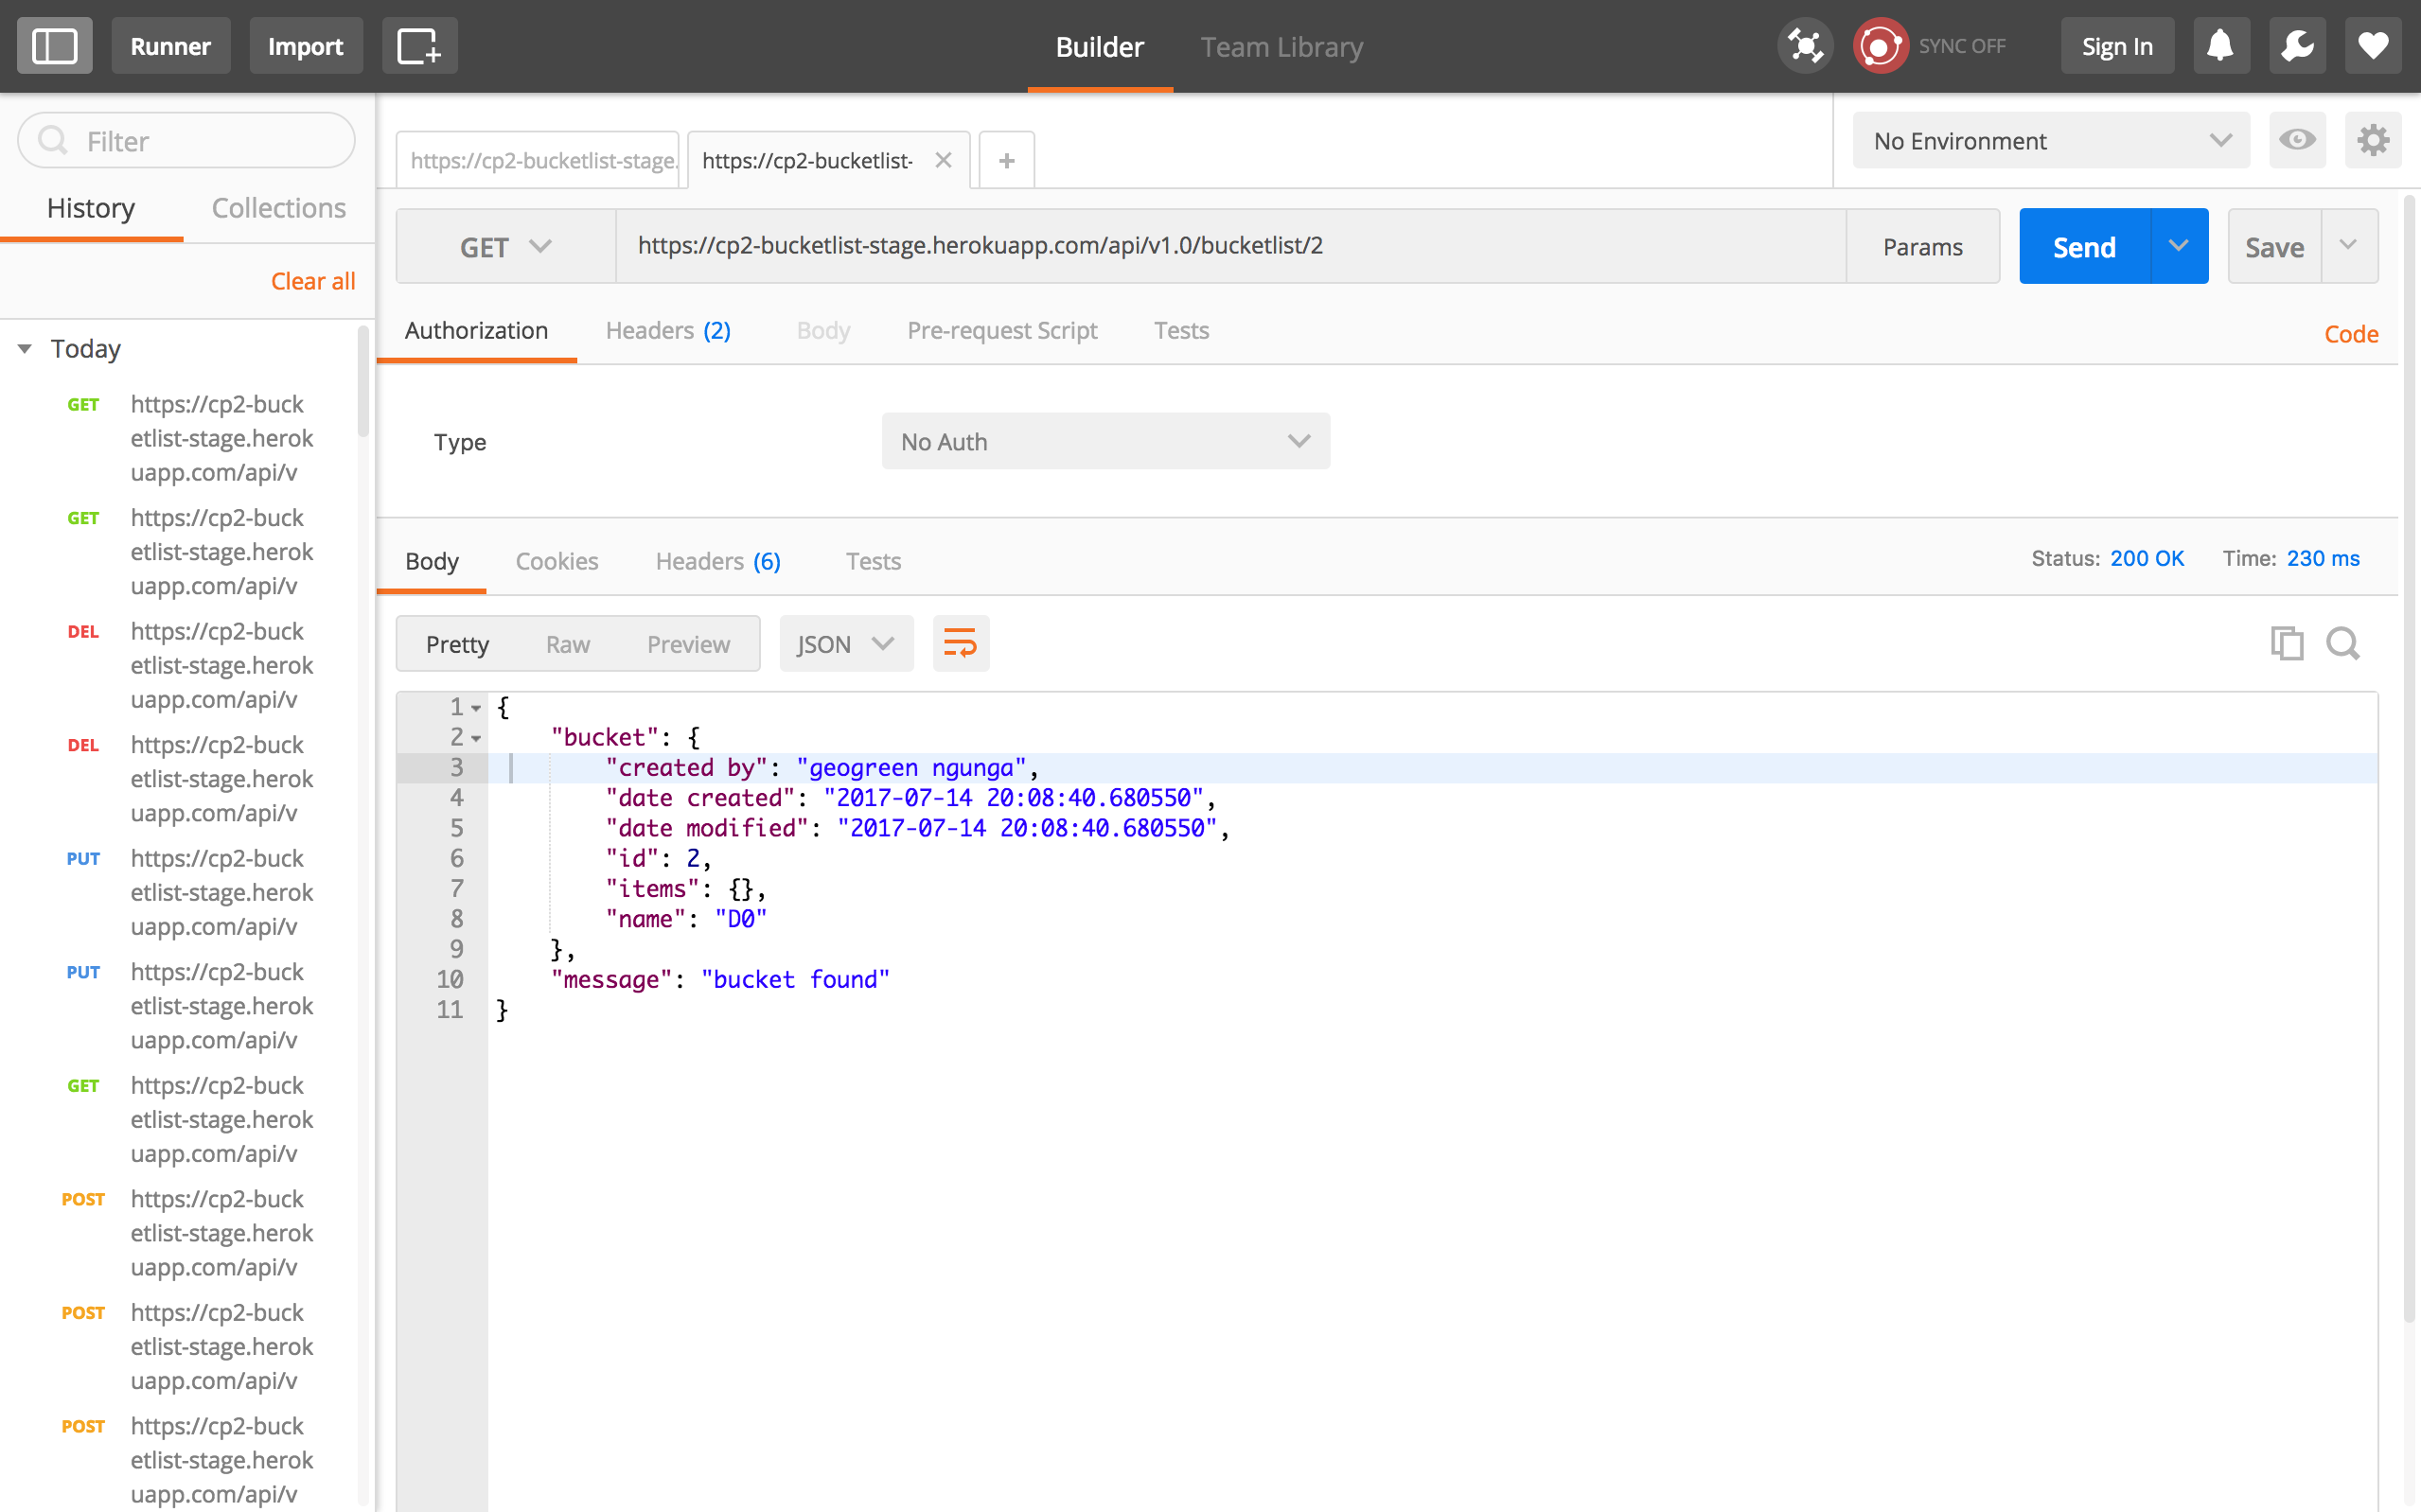Open manage environments gear icon

[2372, 140]
